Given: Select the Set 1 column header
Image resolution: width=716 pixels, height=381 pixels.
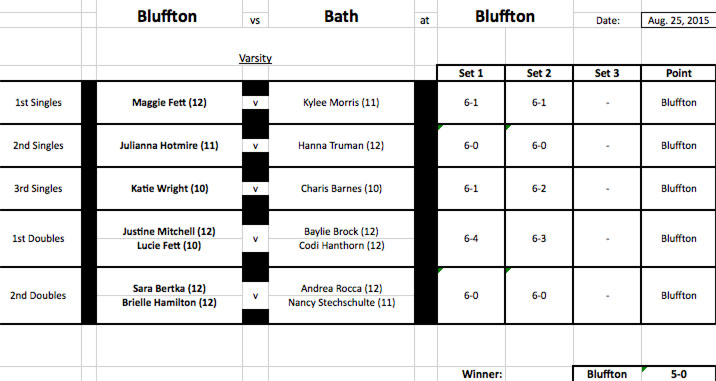Looking at the screenshot, I should click(471, 73).
